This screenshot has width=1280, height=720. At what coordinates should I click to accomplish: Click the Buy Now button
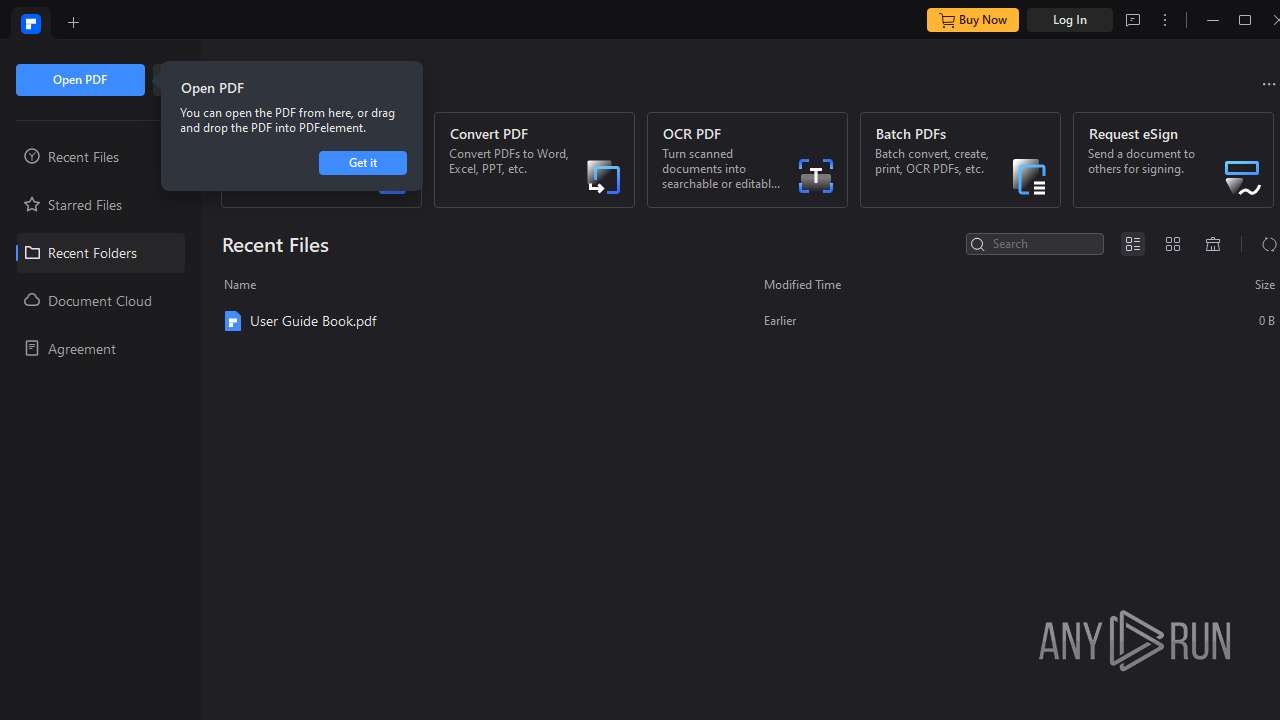[973, 20]
